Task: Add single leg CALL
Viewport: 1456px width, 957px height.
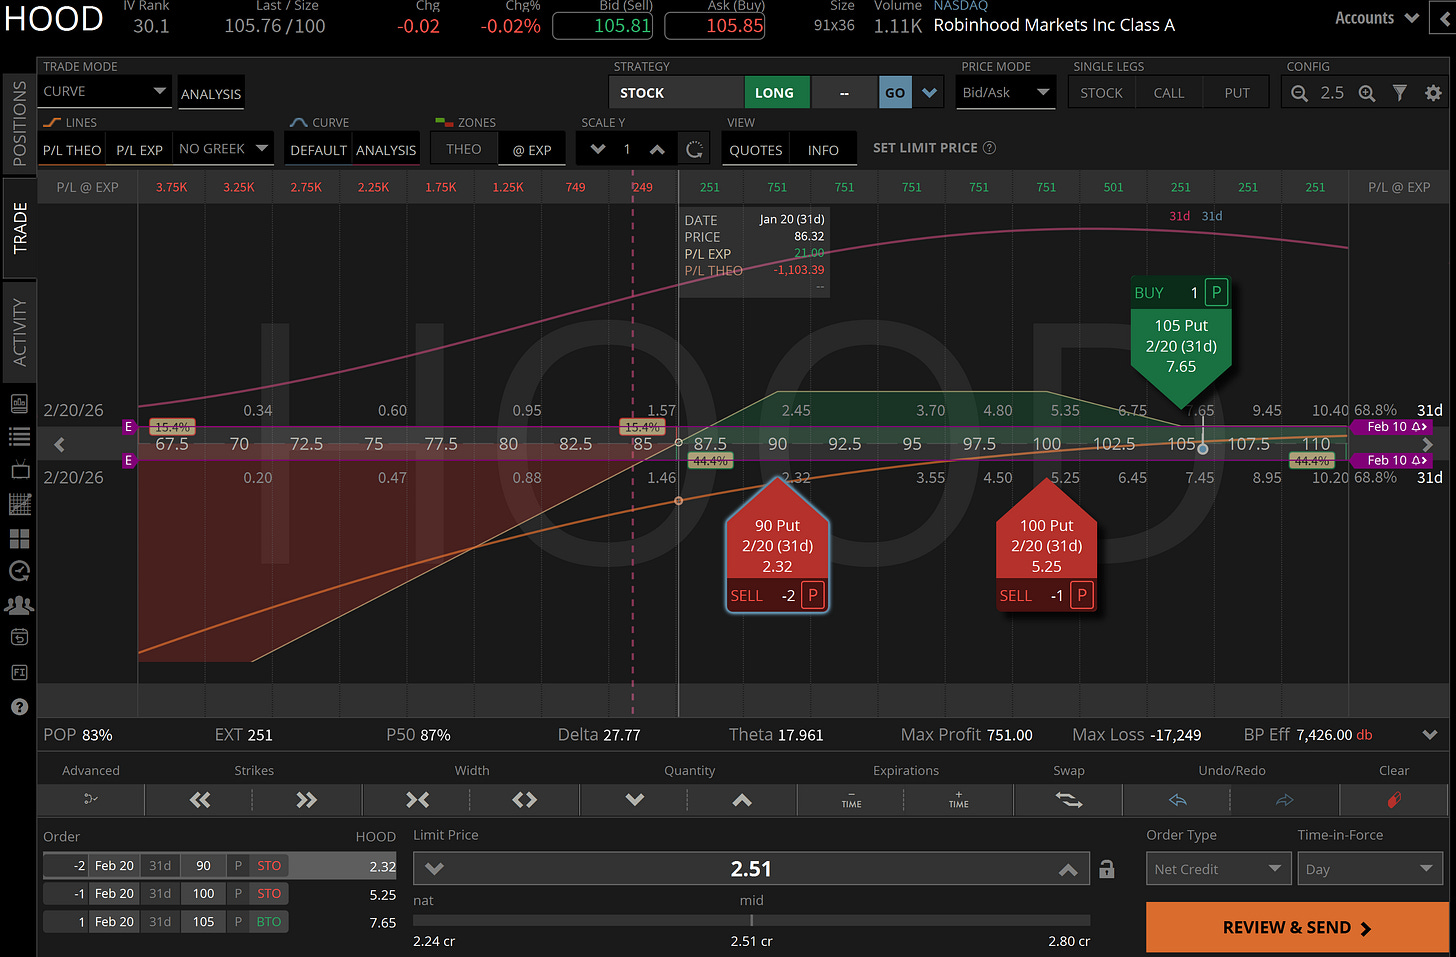Action: click(x=1168, y=93)
